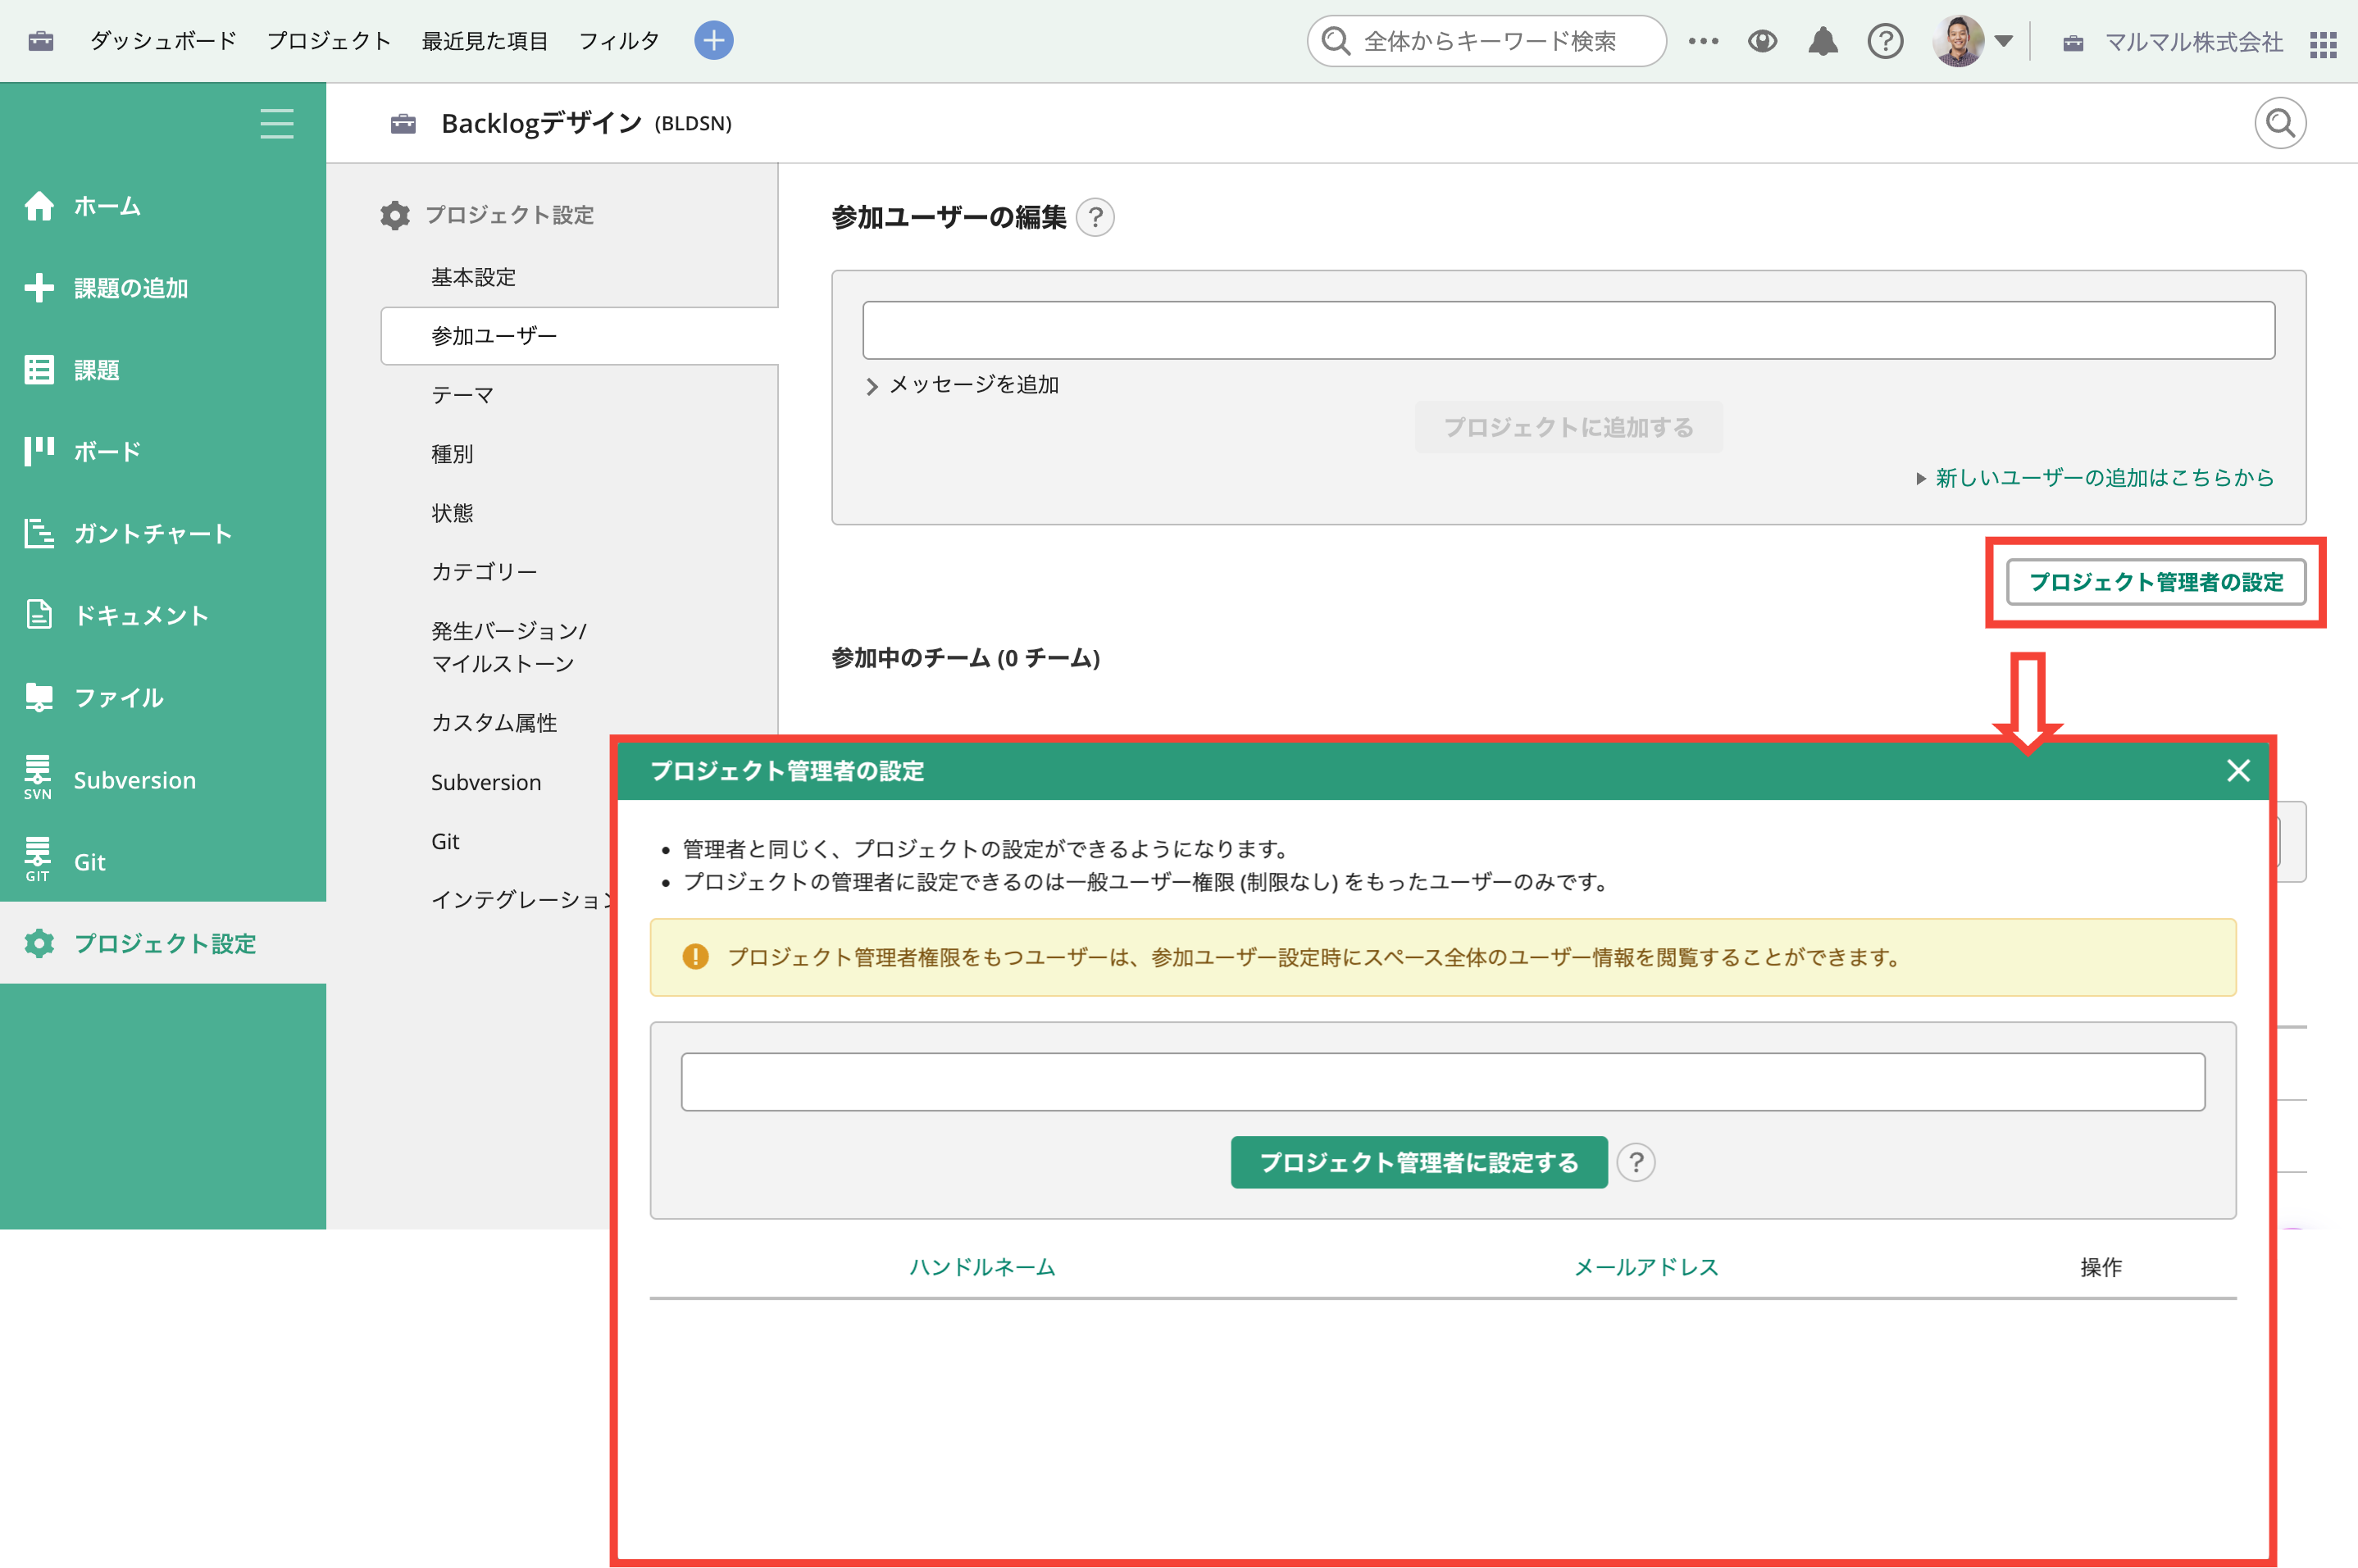The image size is (2358, 1568).
Task: Select プロジェクト設定 in left sidebar
Action: click(163, 943)
